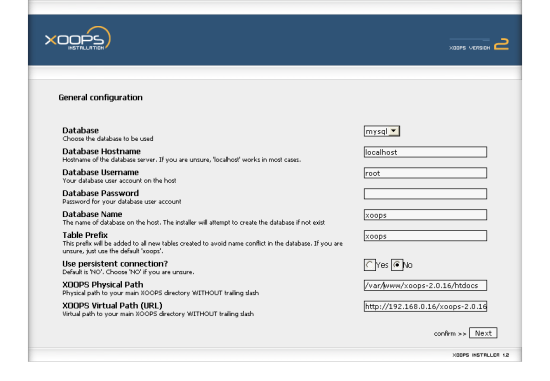The height and width of the screenshot is (381, 550).
Task: Click the Use persistent connection label
Action: tap(115, 264)
